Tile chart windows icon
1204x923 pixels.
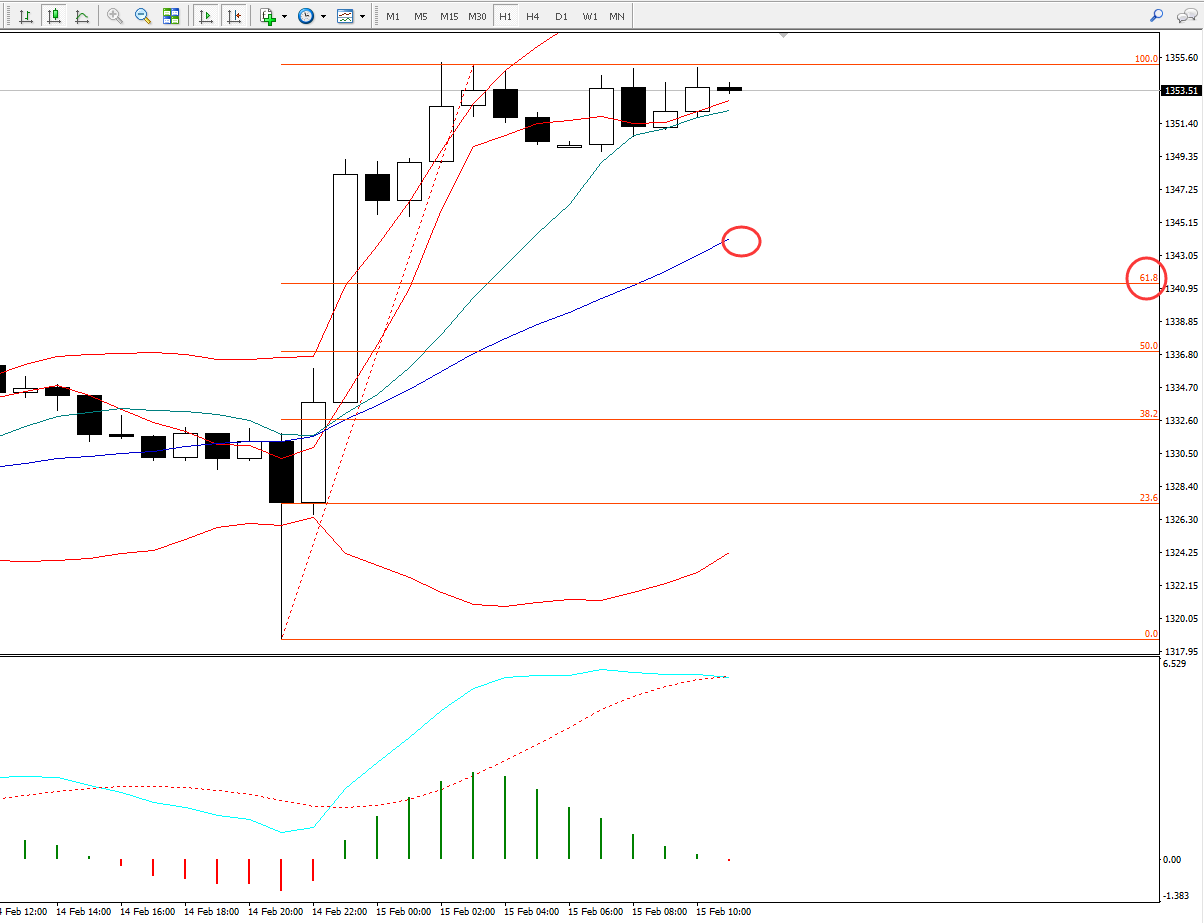pos(171,16)
